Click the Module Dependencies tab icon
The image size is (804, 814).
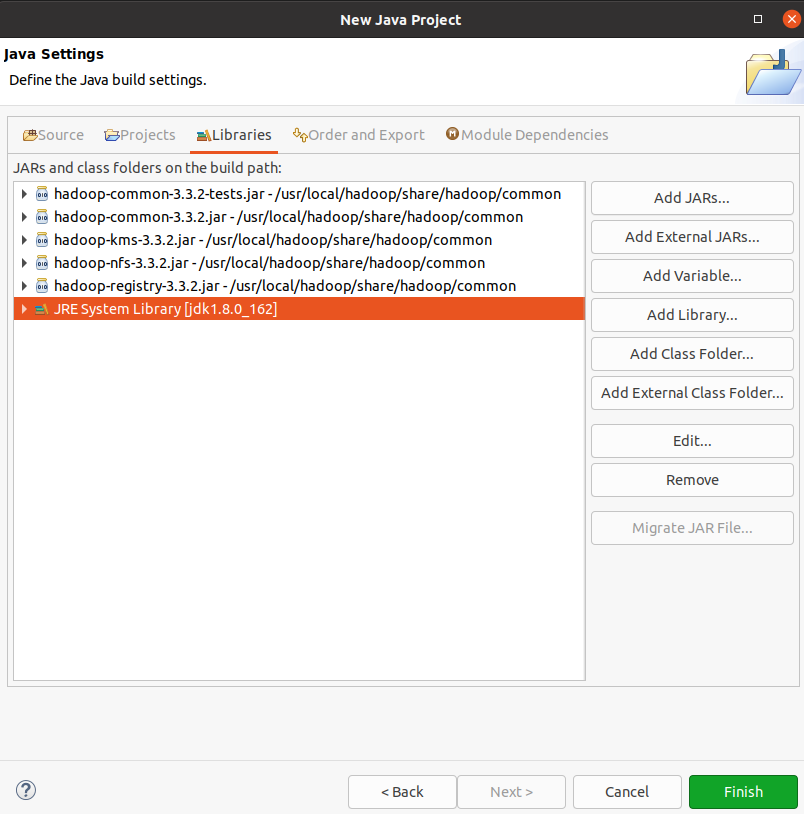tap(452, 134)
